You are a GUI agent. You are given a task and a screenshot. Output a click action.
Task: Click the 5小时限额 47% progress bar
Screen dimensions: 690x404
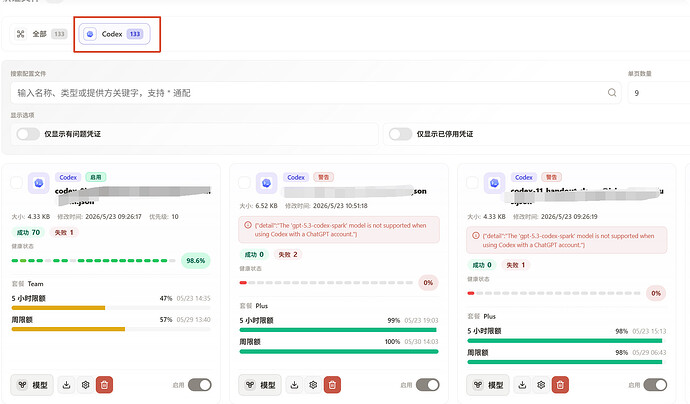click(x=111, y=308)
